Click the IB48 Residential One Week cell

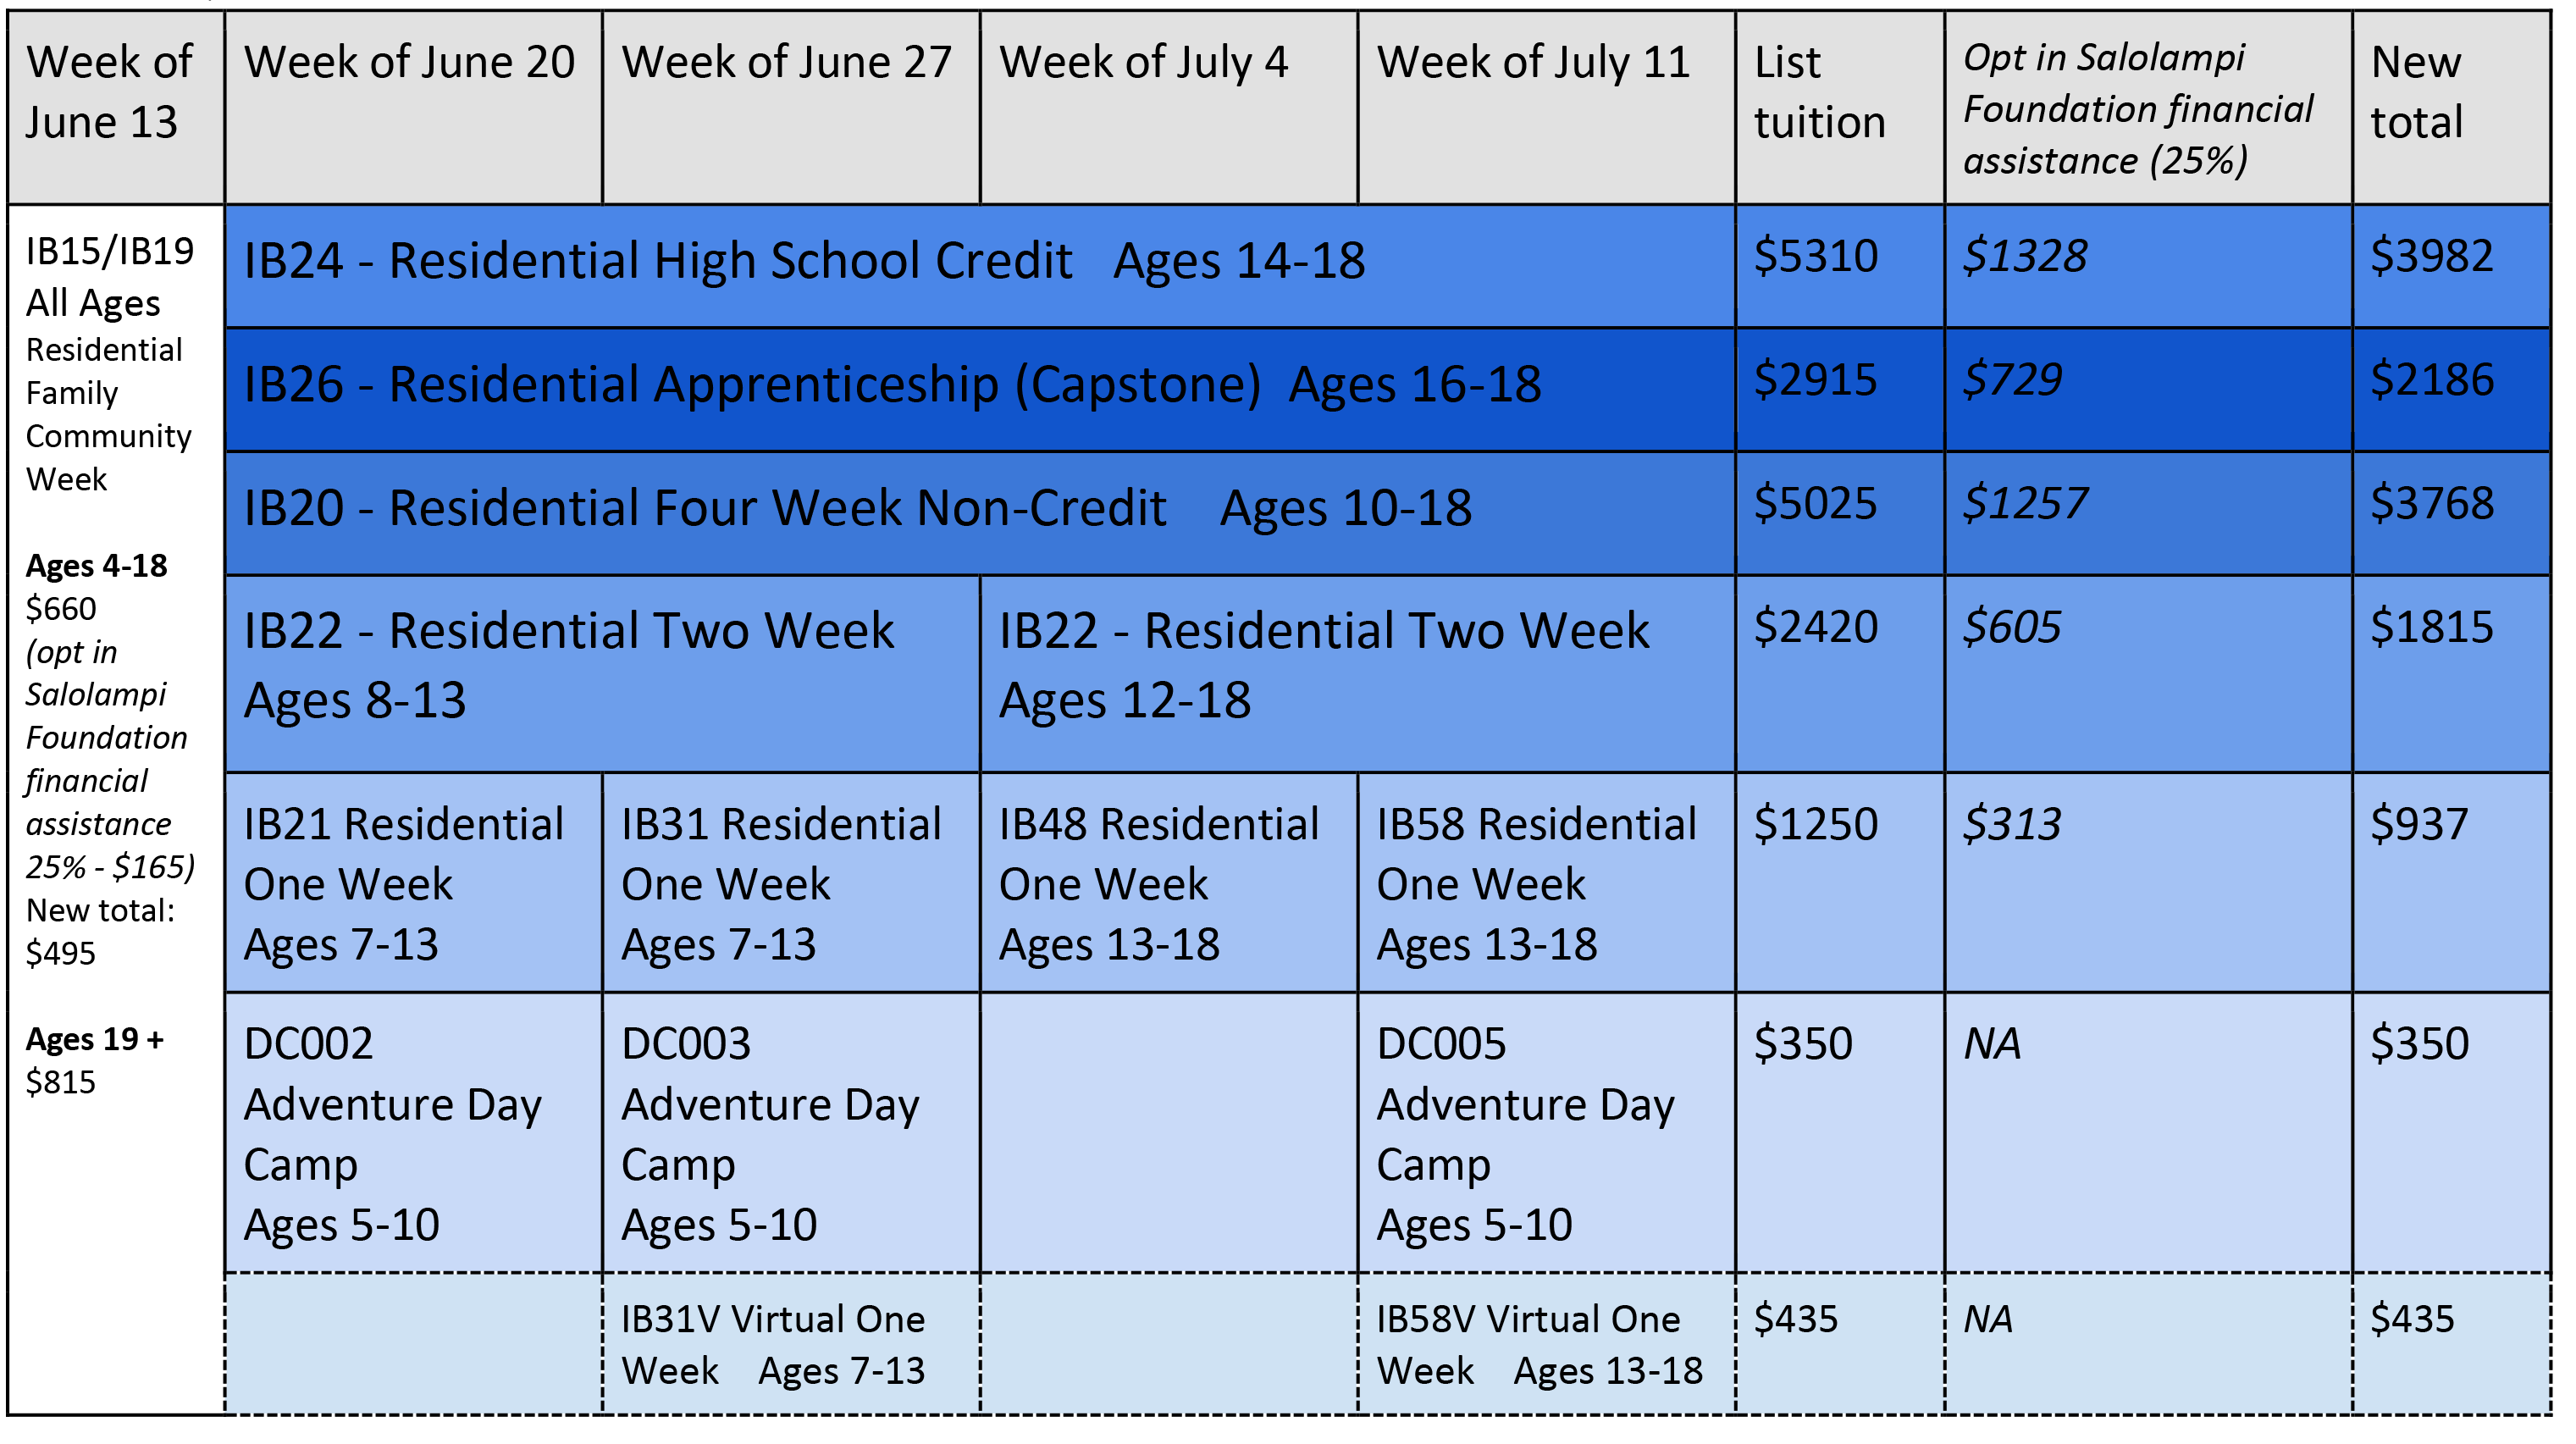(1159, 885)
